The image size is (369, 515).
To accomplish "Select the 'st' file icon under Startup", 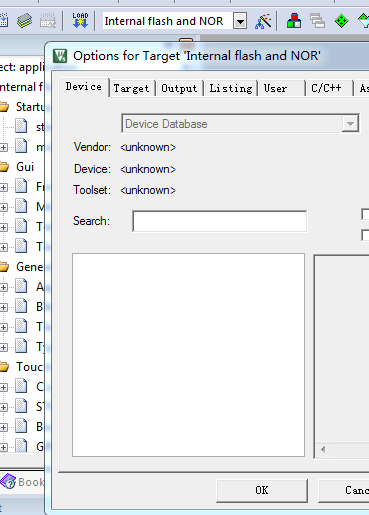I will point(21,127).
